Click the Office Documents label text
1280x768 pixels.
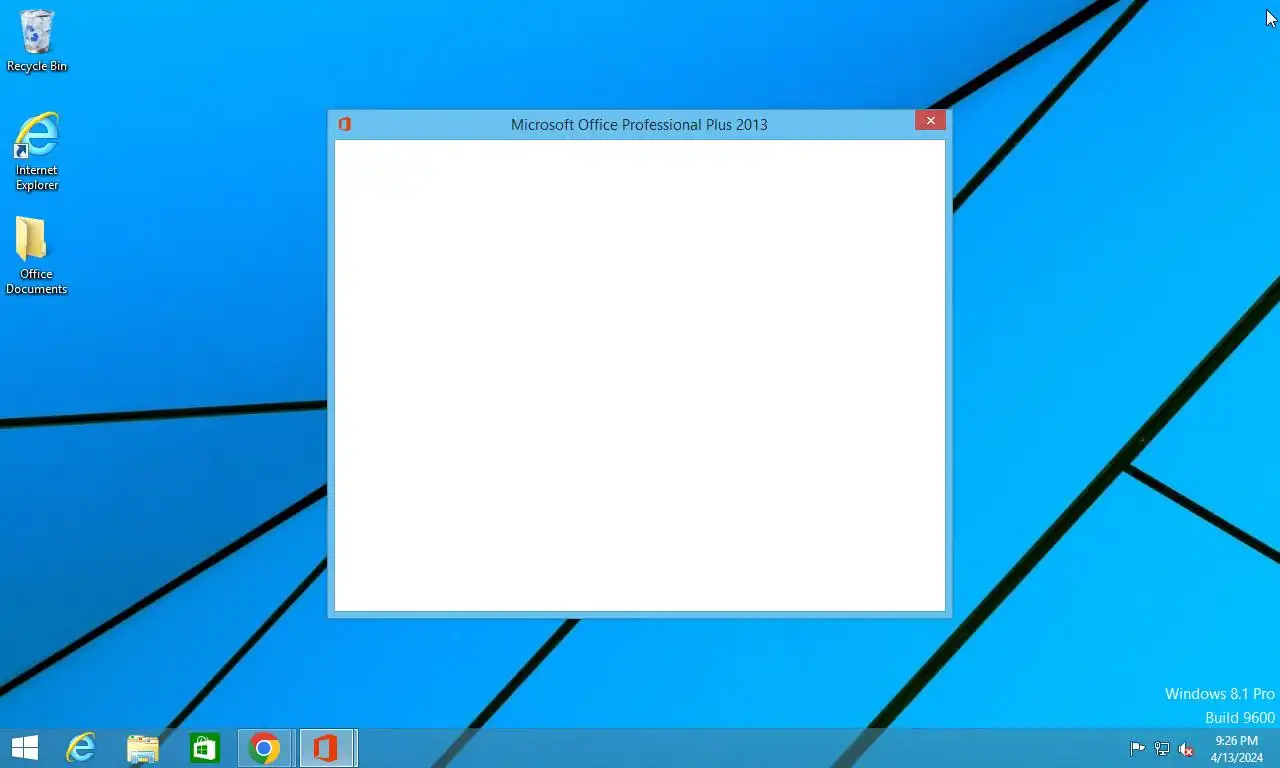click(37, 281)
